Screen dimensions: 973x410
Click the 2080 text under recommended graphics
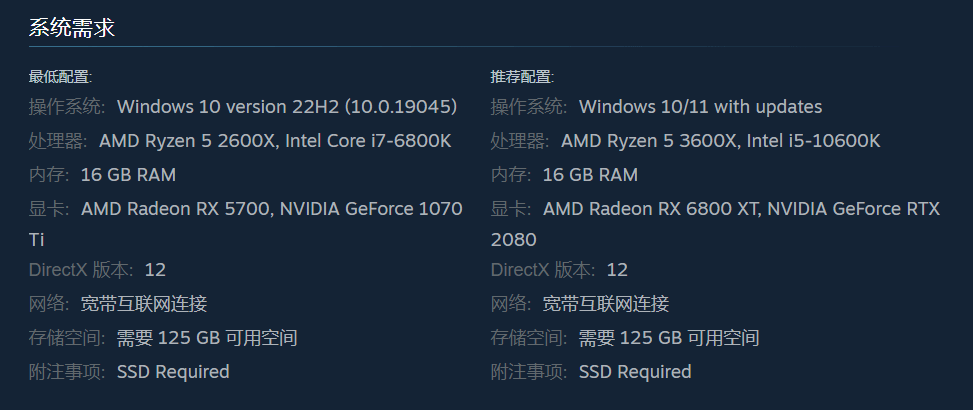pos(514,239)
